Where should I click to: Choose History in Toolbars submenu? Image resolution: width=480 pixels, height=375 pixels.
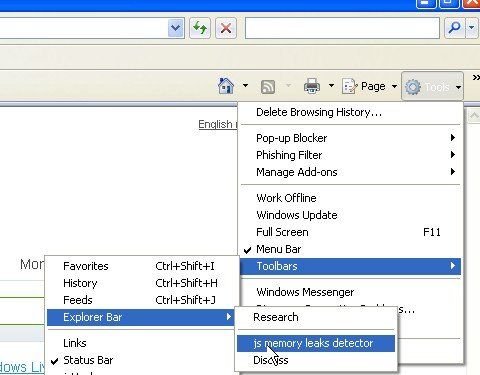click(x=142, y=283)
